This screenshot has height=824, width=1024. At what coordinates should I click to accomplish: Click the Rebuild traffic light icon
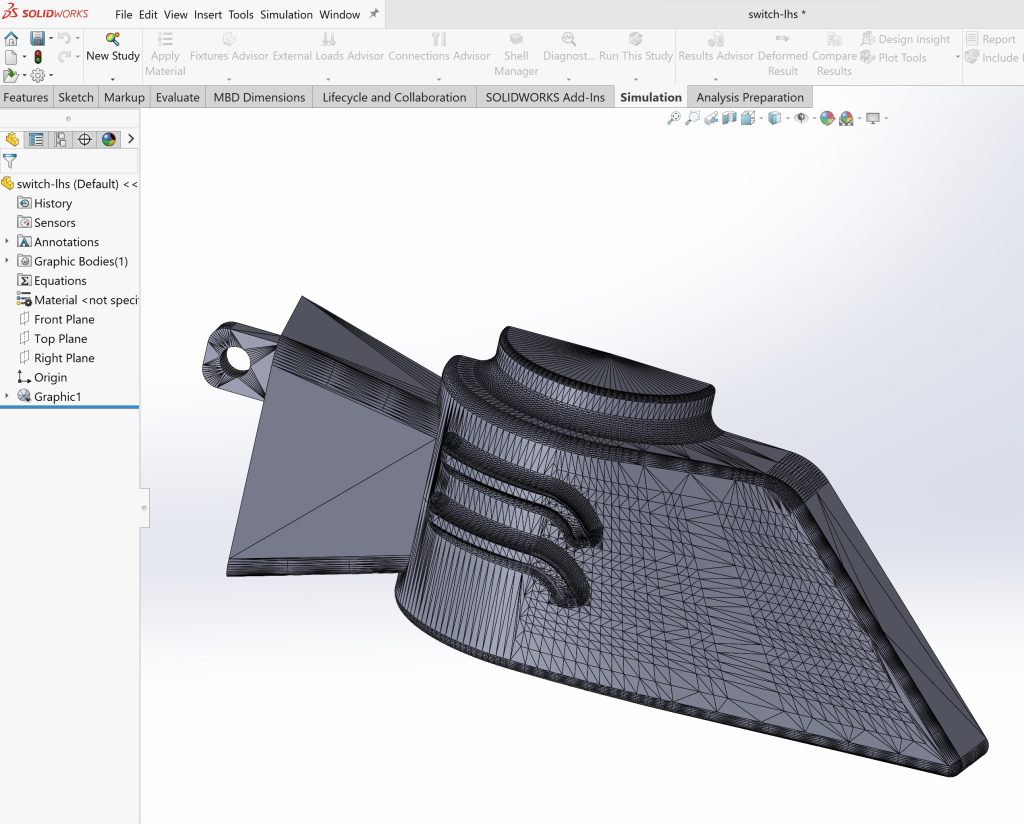pos(38,57)
